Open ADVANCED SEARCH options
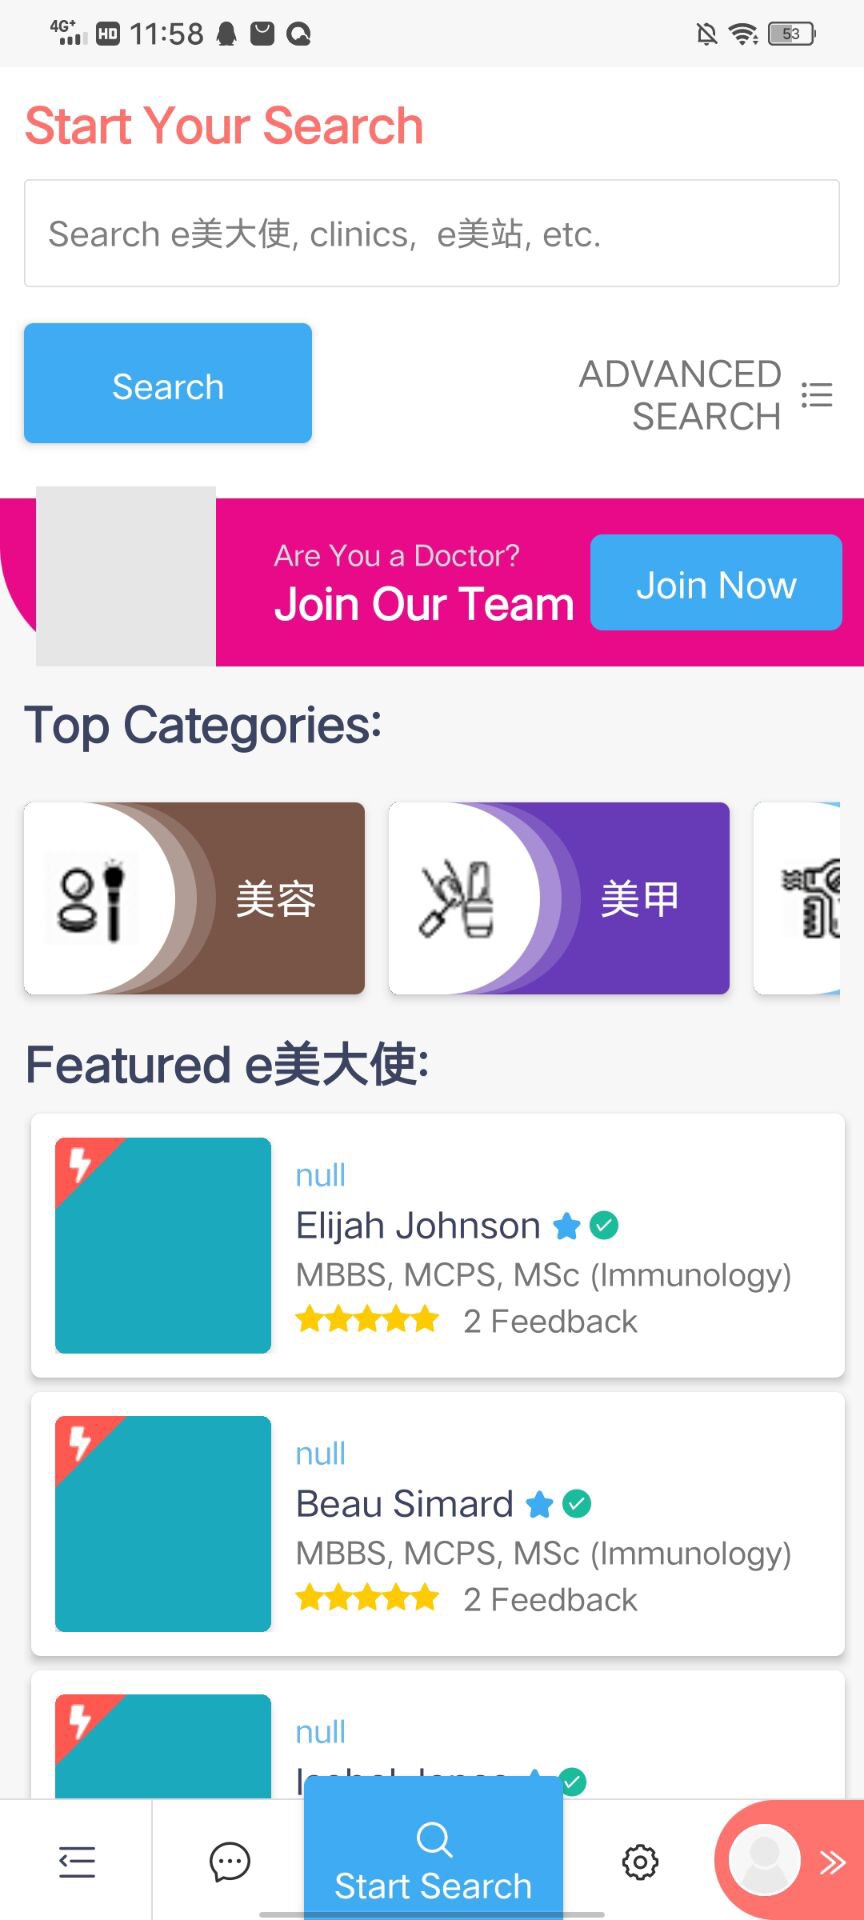 680,395
